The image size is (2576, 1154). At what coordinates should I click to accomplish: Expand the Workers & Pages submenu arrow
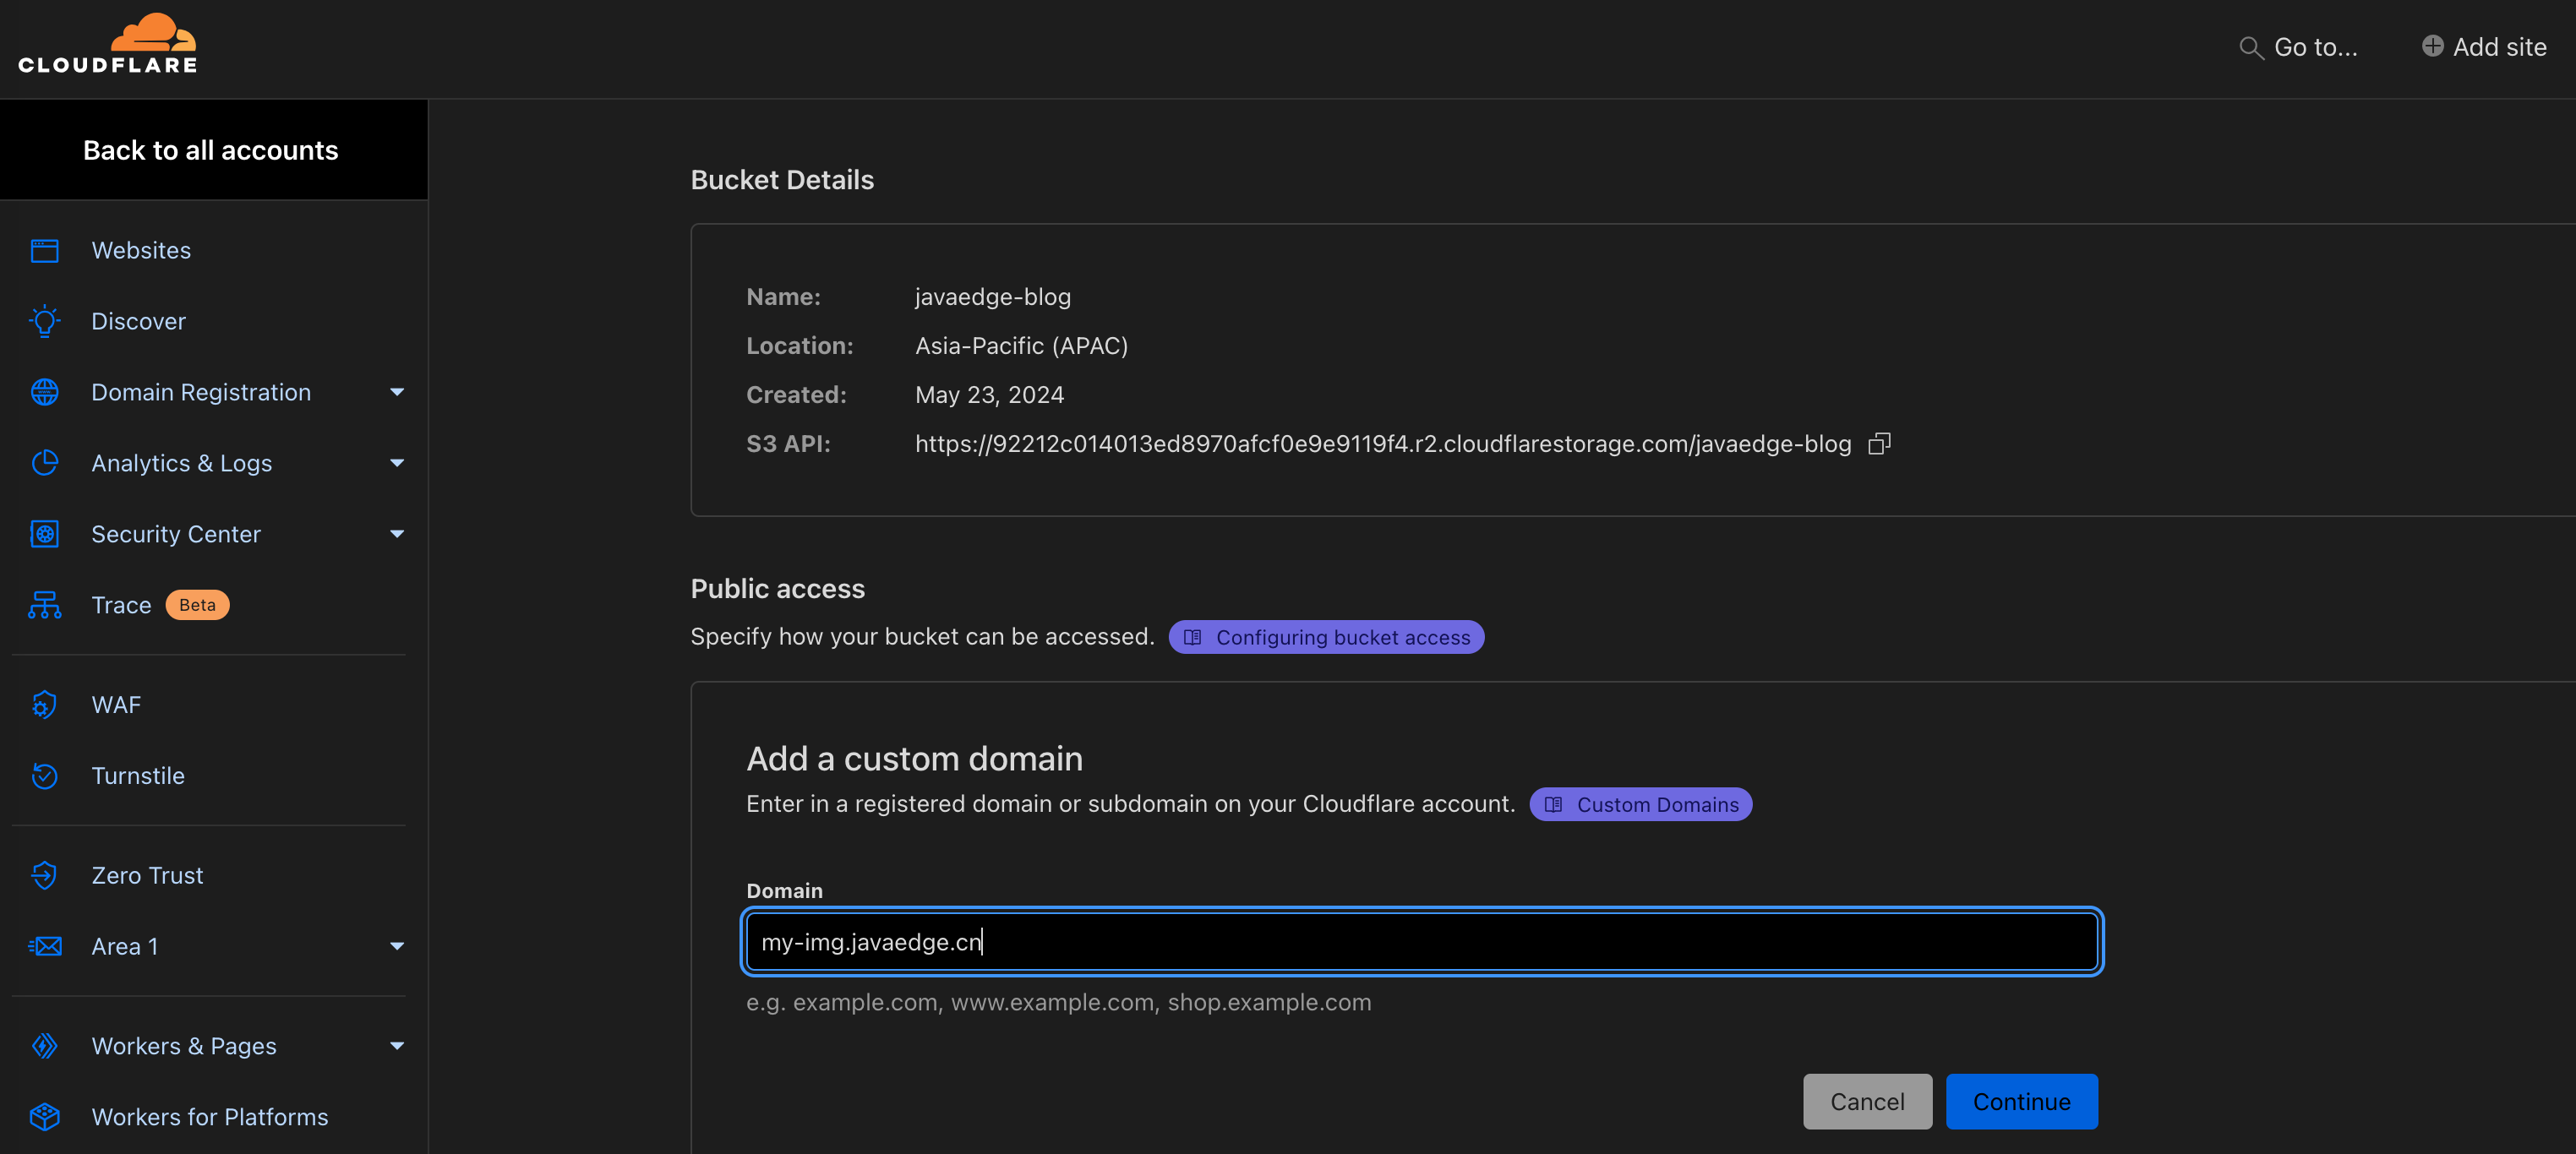pyautogui.click(x=397, y=1046)
